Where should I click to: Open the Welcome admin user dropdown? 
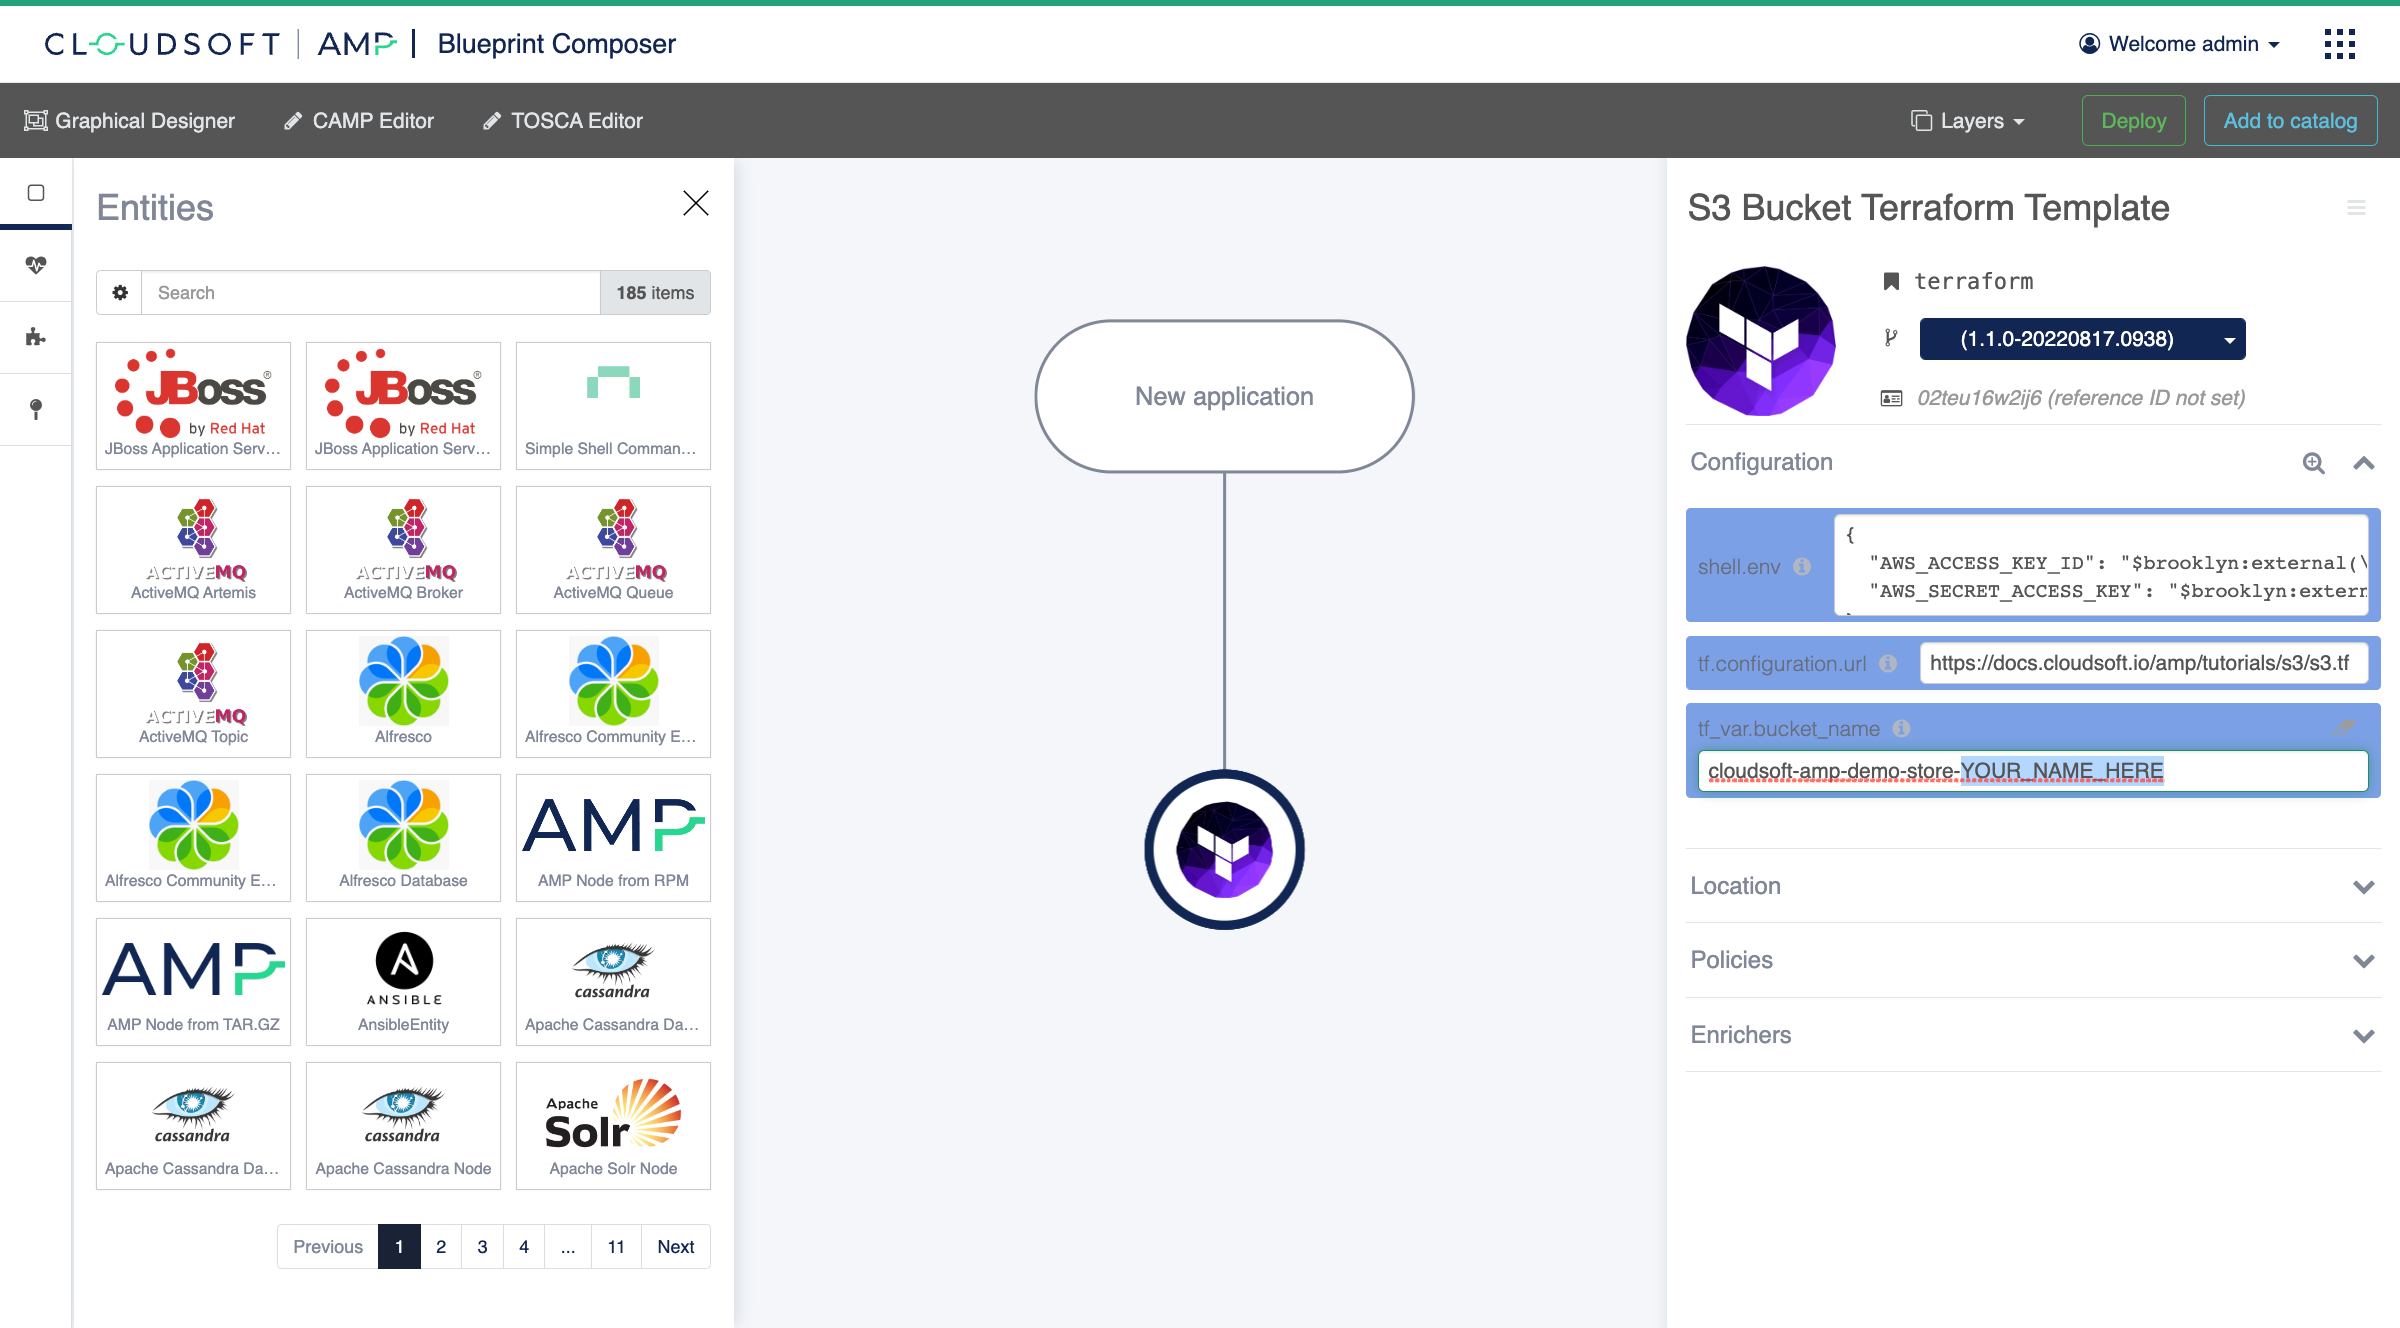coord(2180,44)
